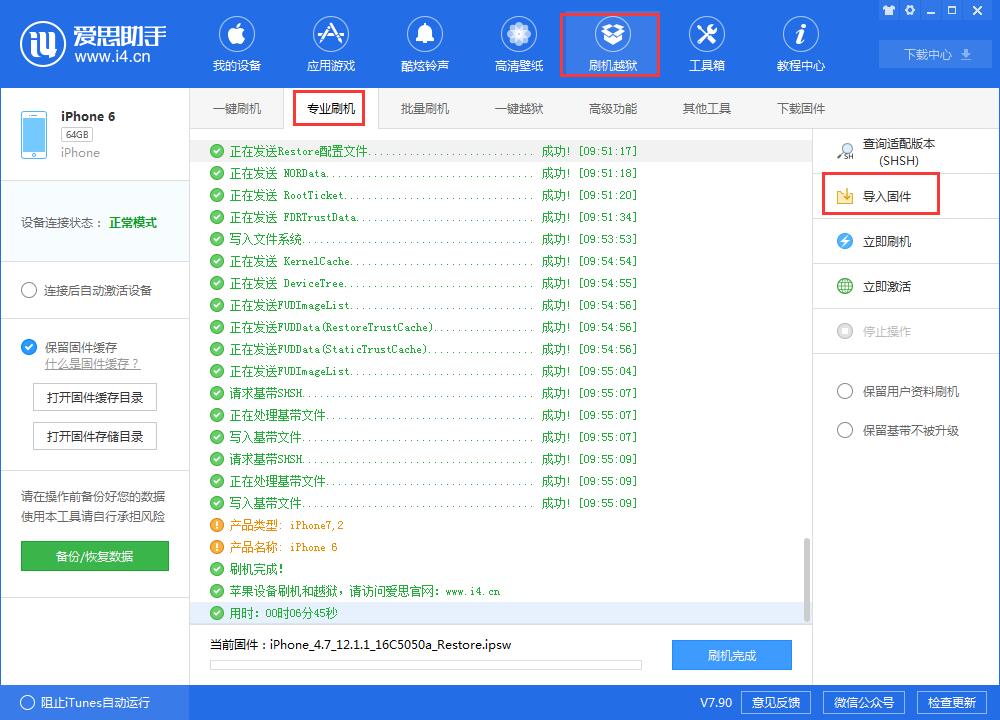
Task: Switch to the 一键越狱 tab
Action: [x=518, y=108]
